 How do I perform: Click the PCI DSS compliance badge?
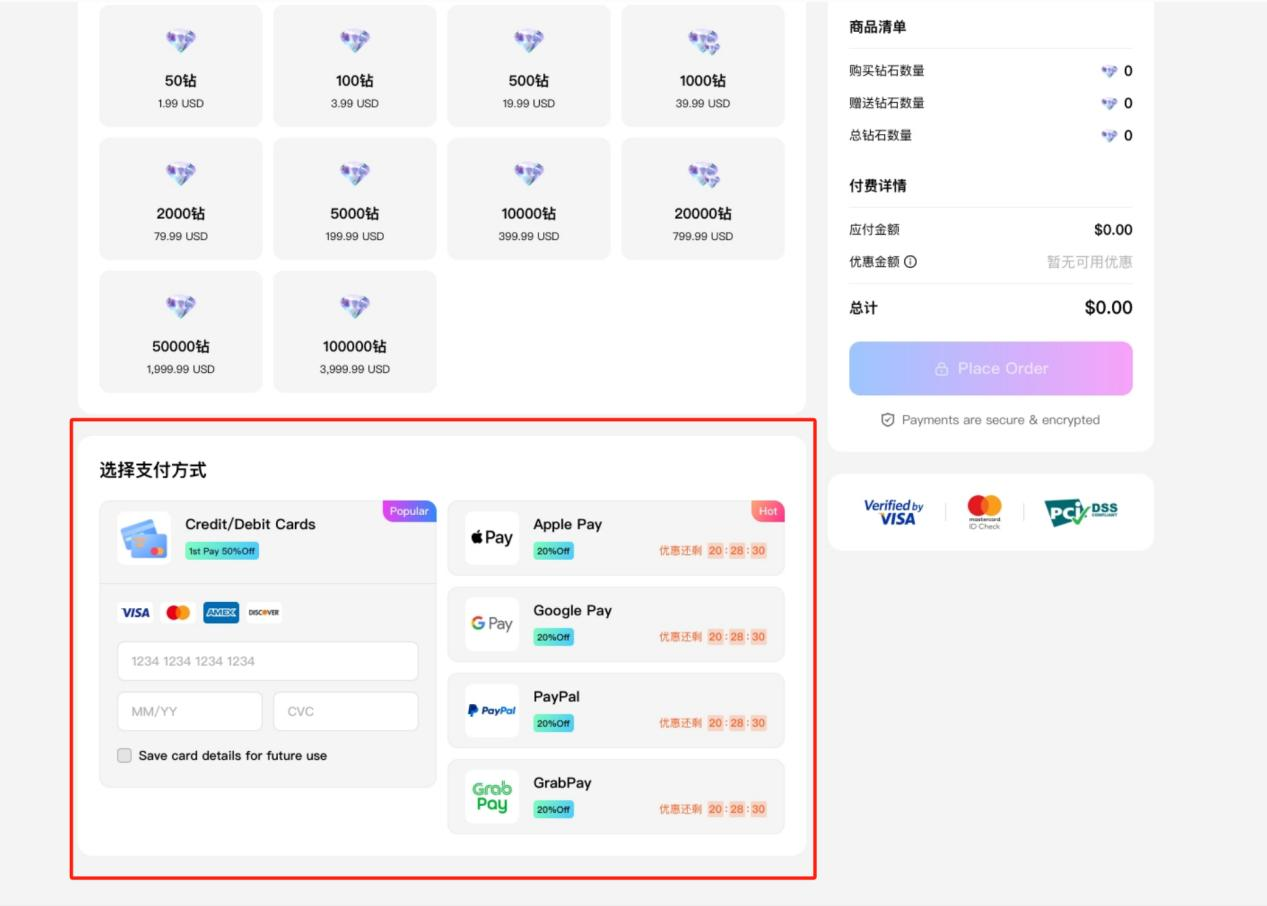click(x=1081, y=512)
